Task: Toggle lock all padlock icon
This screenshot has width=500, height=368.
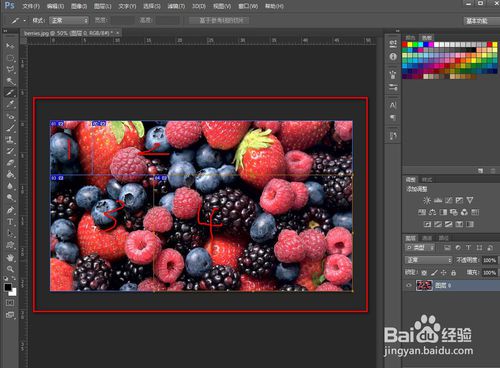Action: click(453, 273)
